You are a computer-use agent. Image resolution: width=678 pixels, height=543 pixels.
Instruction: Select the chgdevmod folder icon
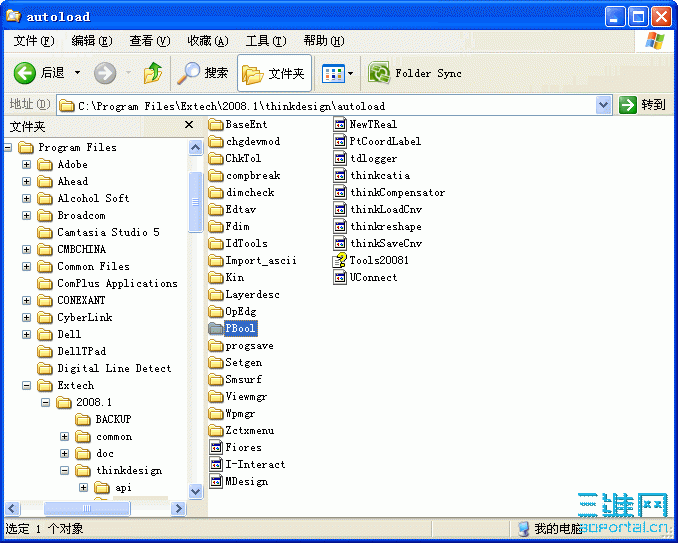(x=215, y=142)
